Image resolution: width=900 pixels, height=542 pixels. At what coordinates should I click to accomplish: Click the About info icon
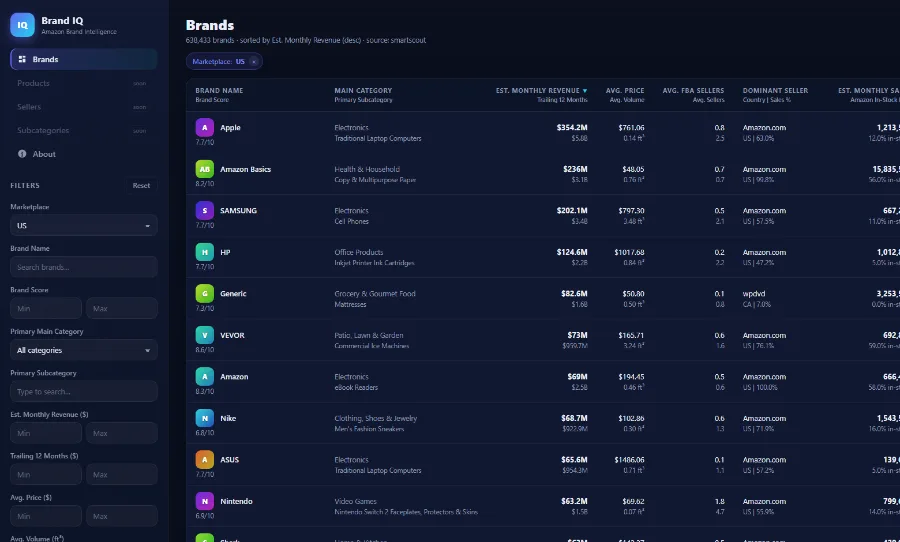pos(22,154)
